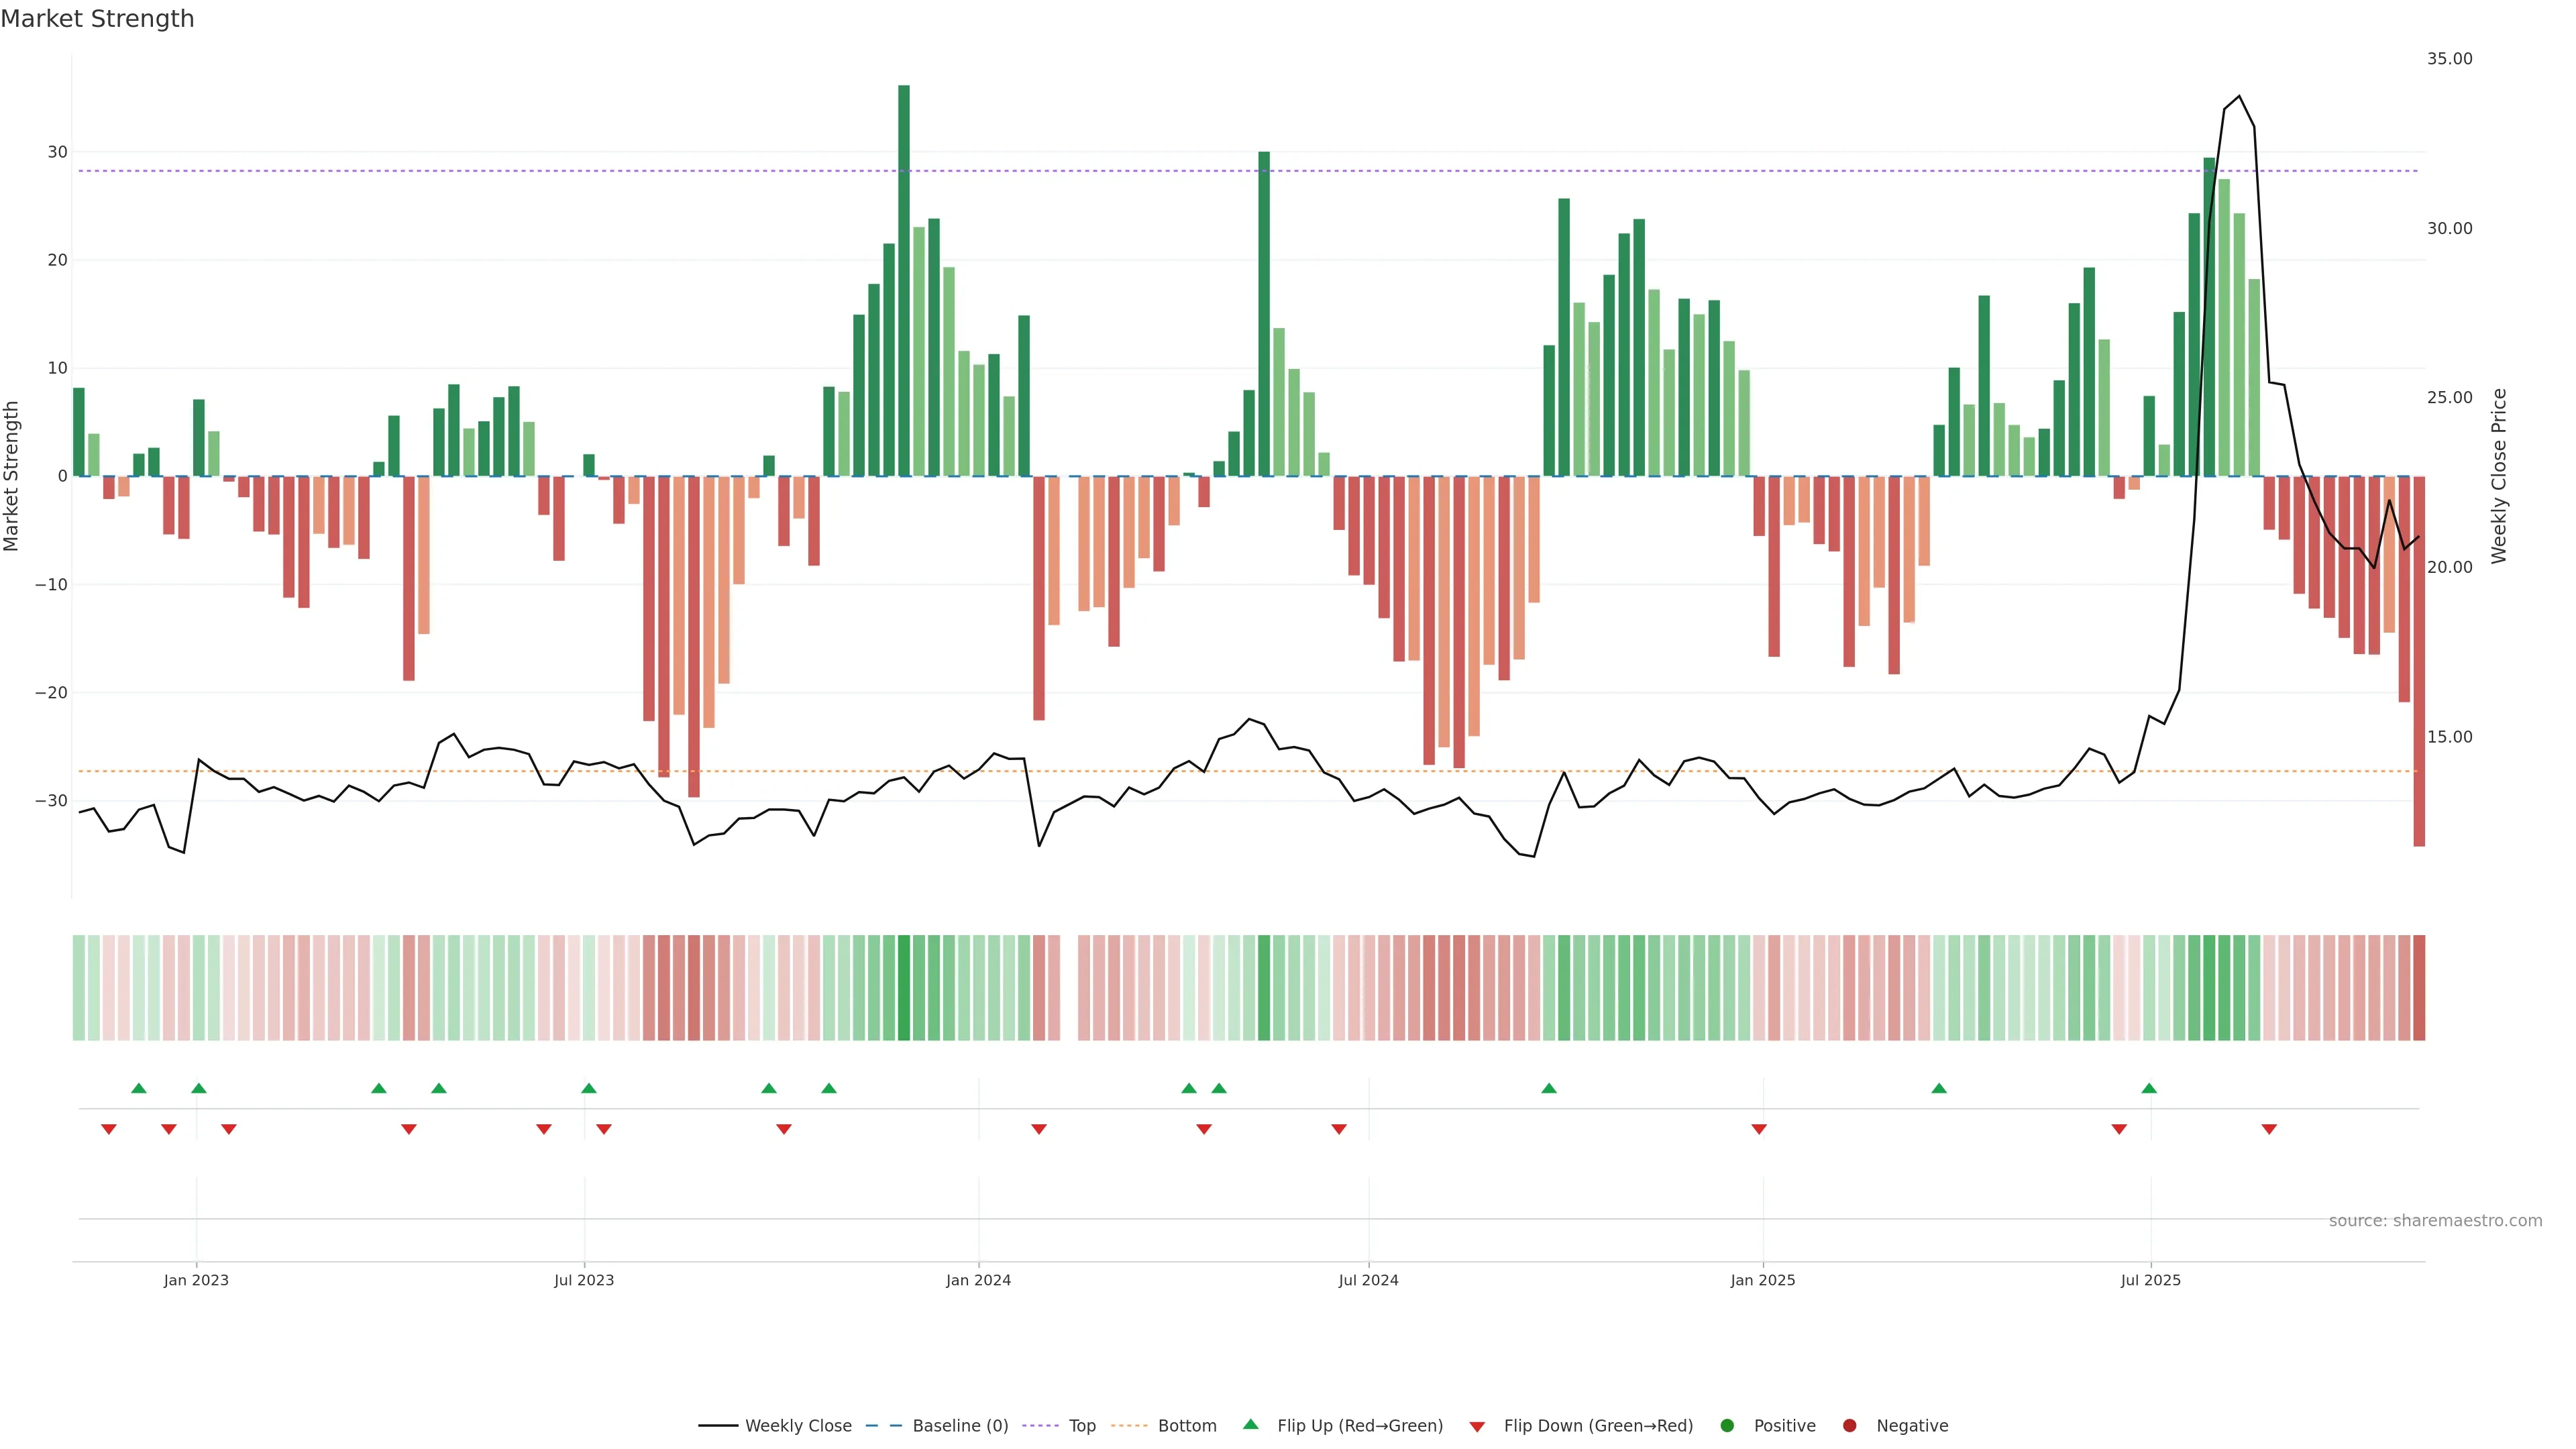This screenshot has width=2576, height=1449.
Task: Click the Market Strength chart title
Action: click(x=97, y=19)
